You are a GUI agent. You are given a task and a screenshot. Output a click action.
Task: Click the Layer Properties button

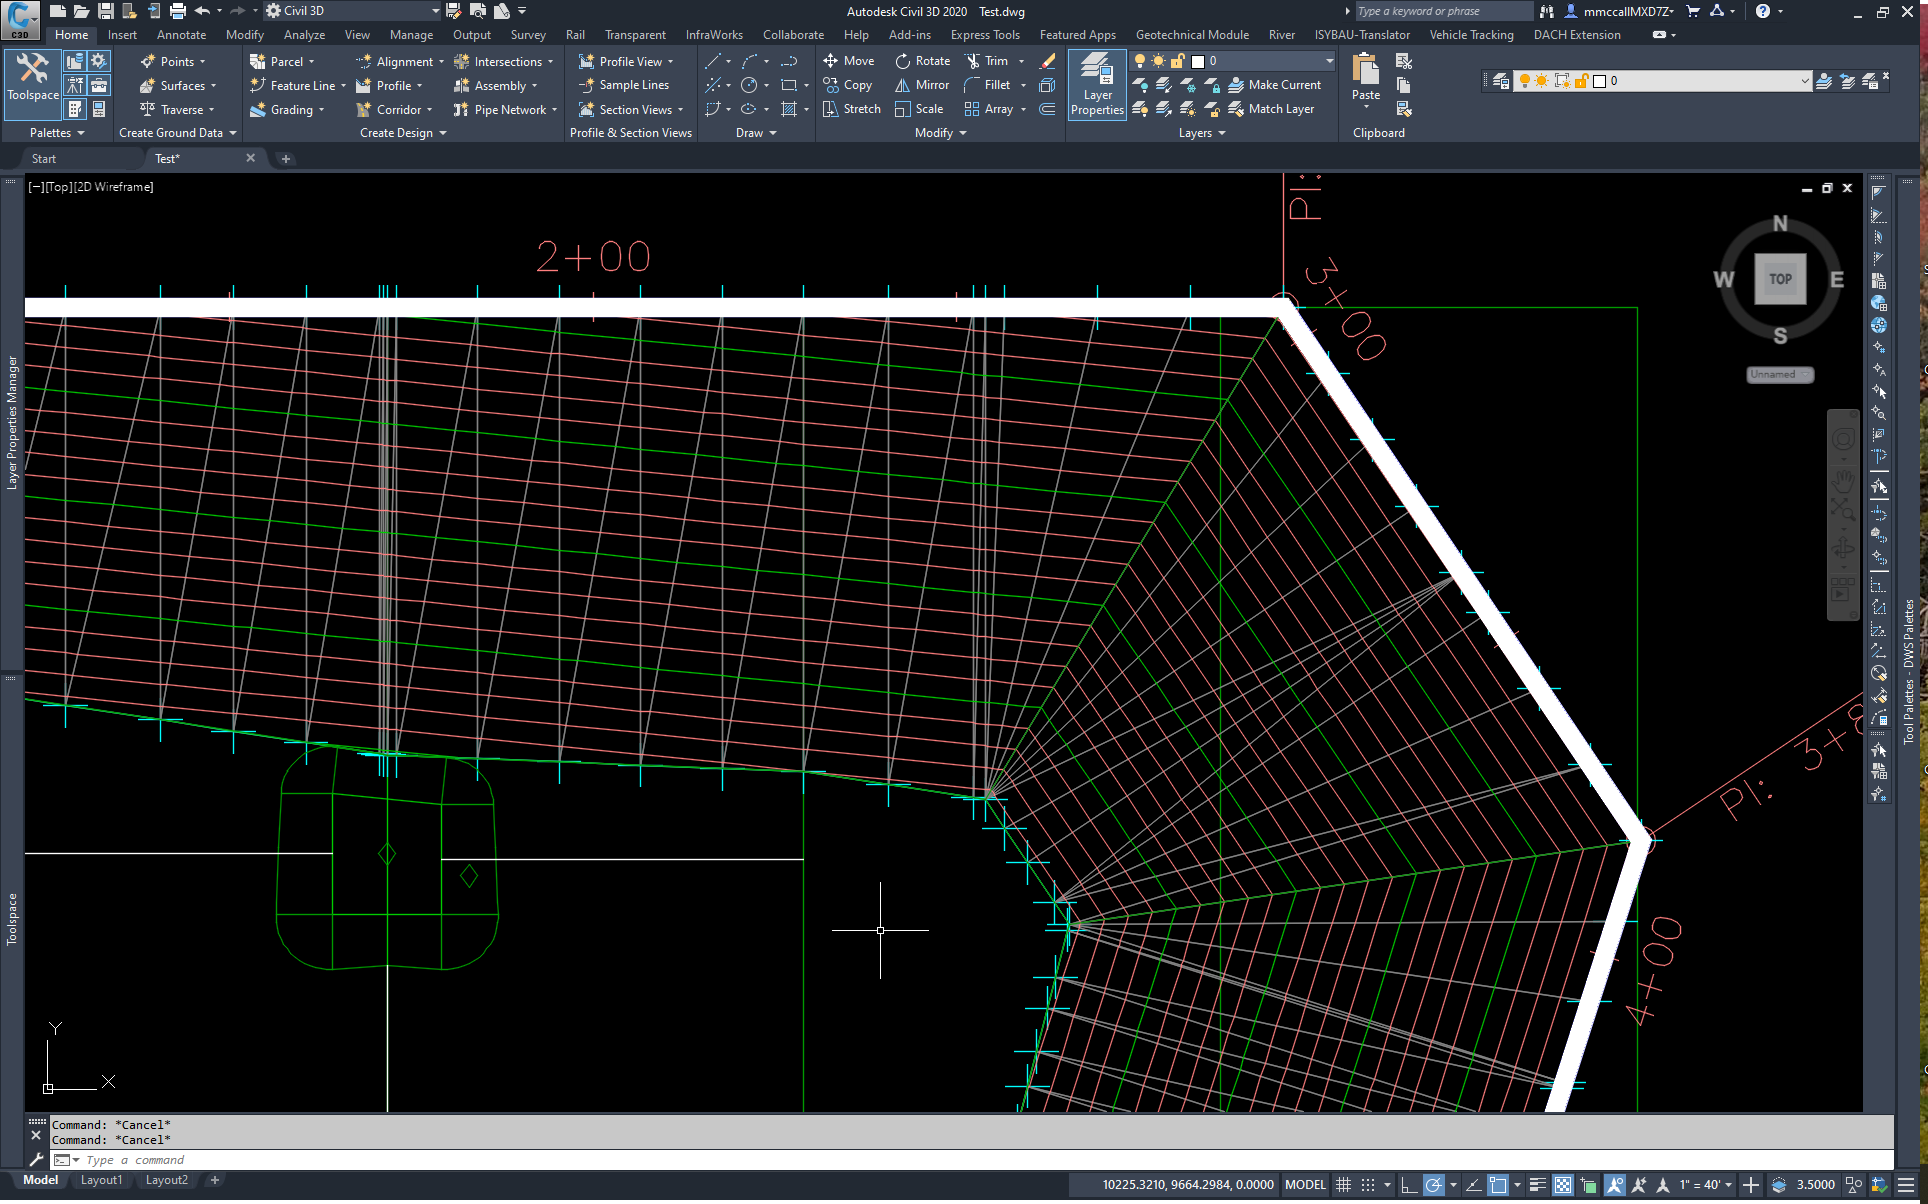[1097, 85]
